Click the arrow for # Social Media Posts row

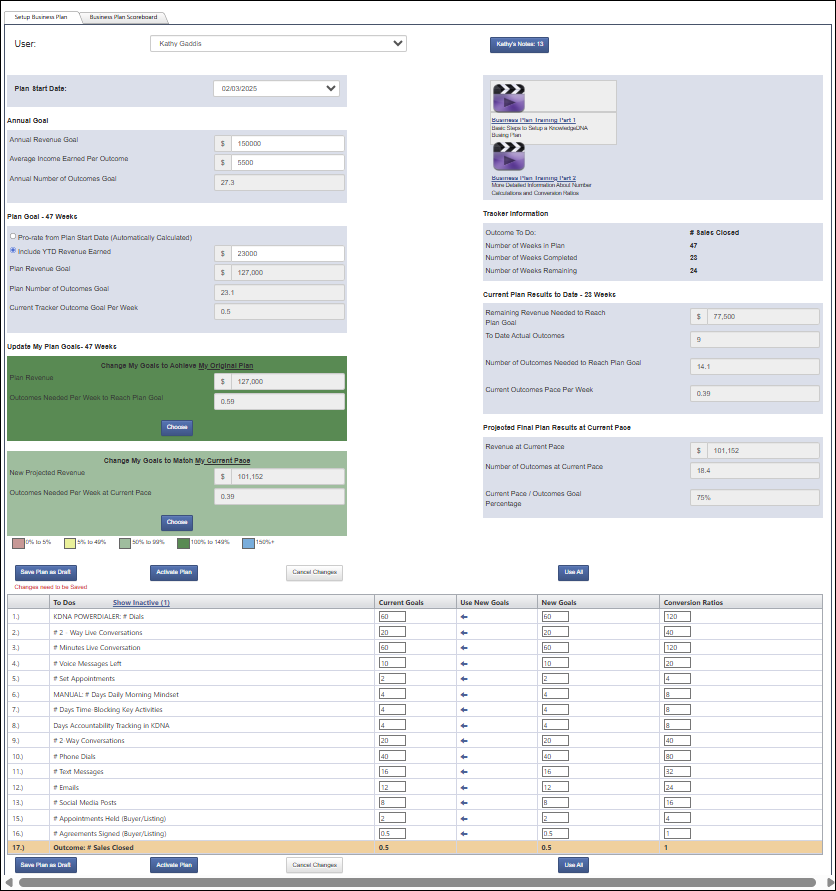tap(464, 802)
